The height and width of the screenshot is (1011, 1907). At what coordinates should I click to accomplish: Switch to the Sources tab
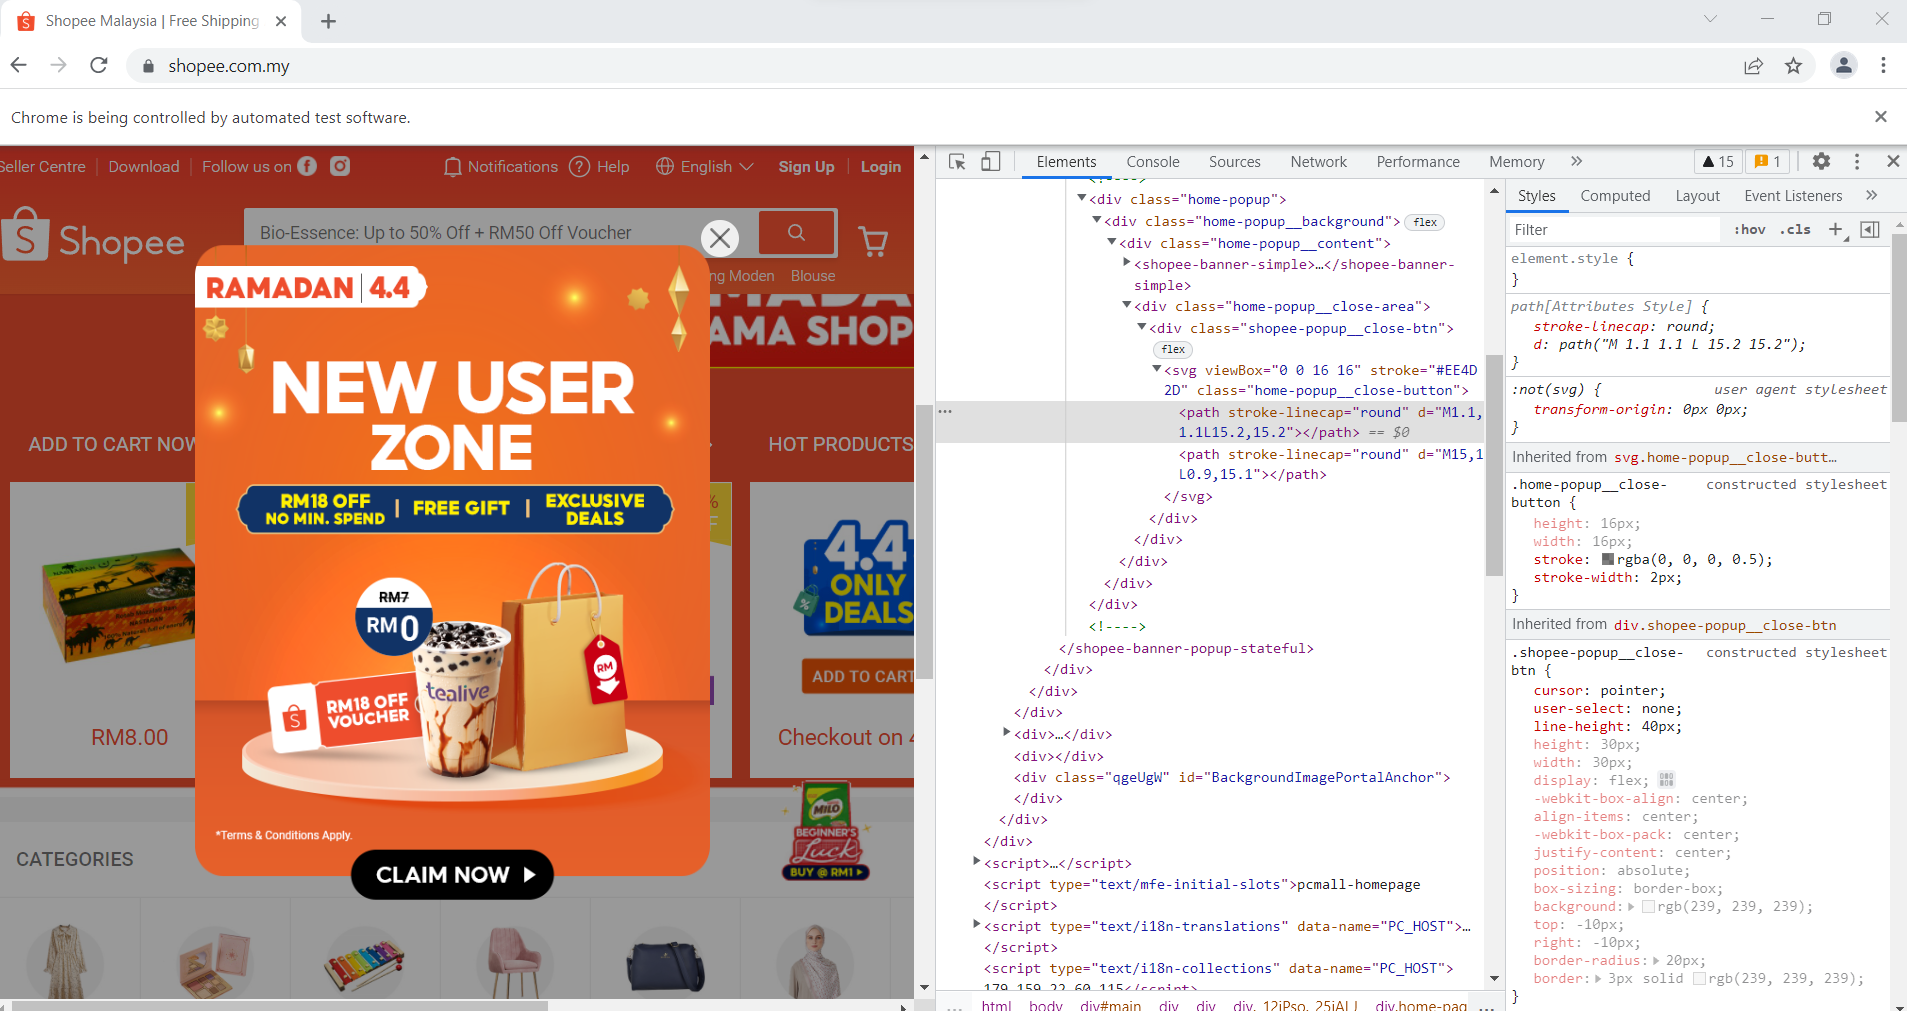click(x=1235, y=162)
